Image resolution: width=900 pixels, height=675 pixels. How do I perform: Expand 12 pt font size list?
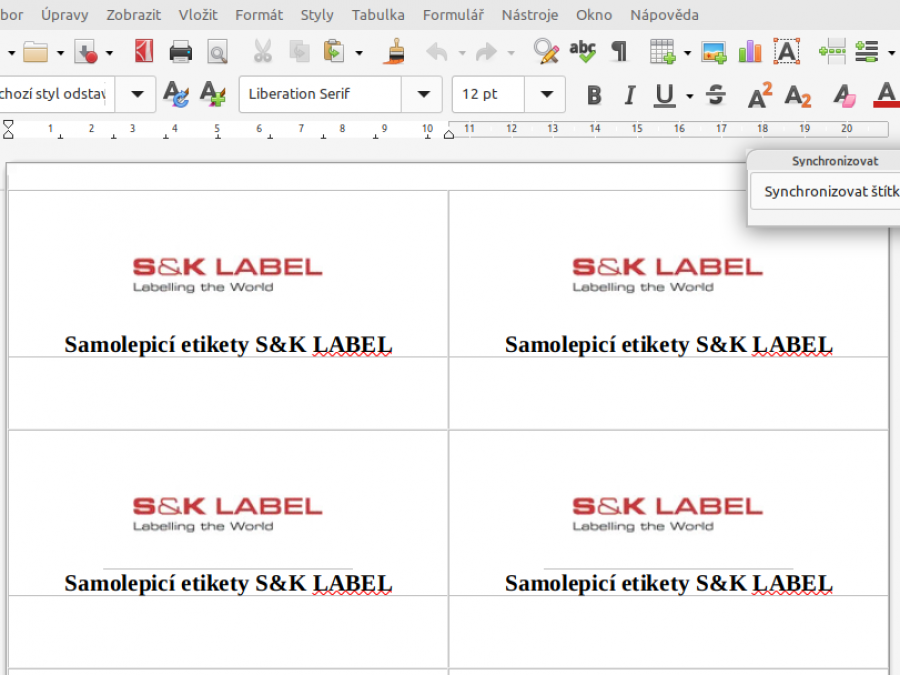547,94
